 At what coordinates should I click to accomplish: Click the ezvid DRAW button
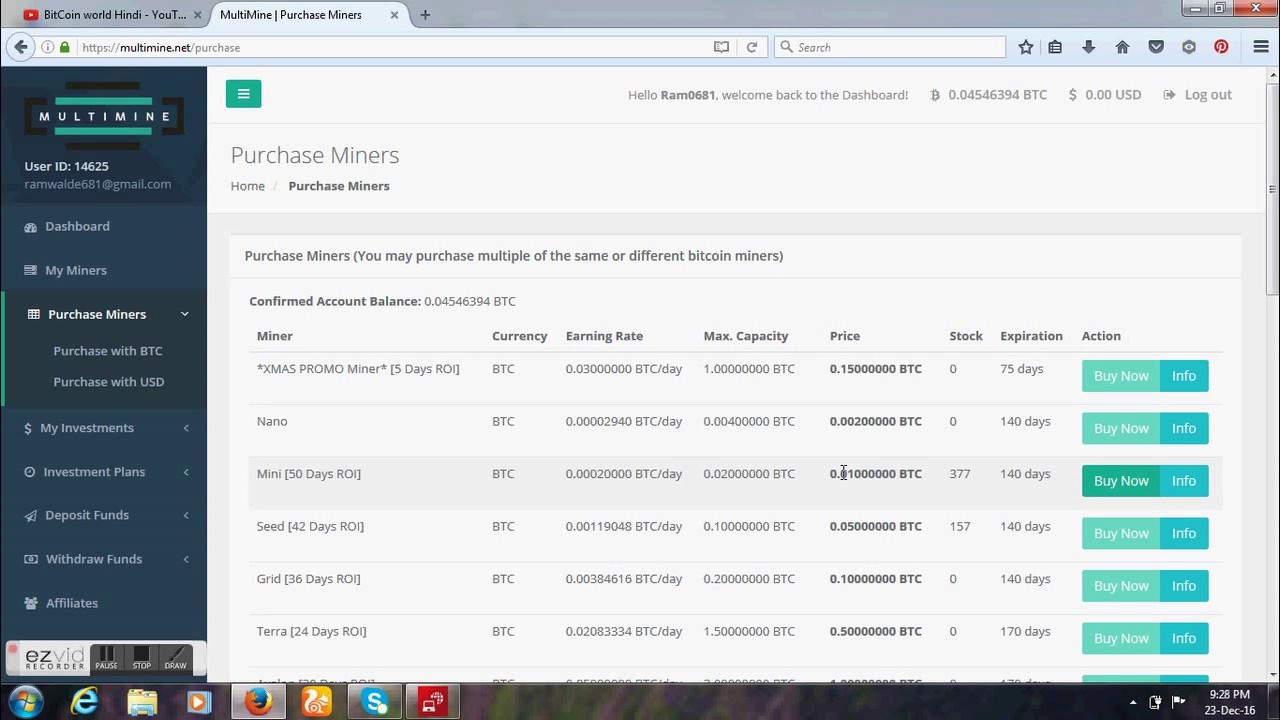tap(175, 658)
